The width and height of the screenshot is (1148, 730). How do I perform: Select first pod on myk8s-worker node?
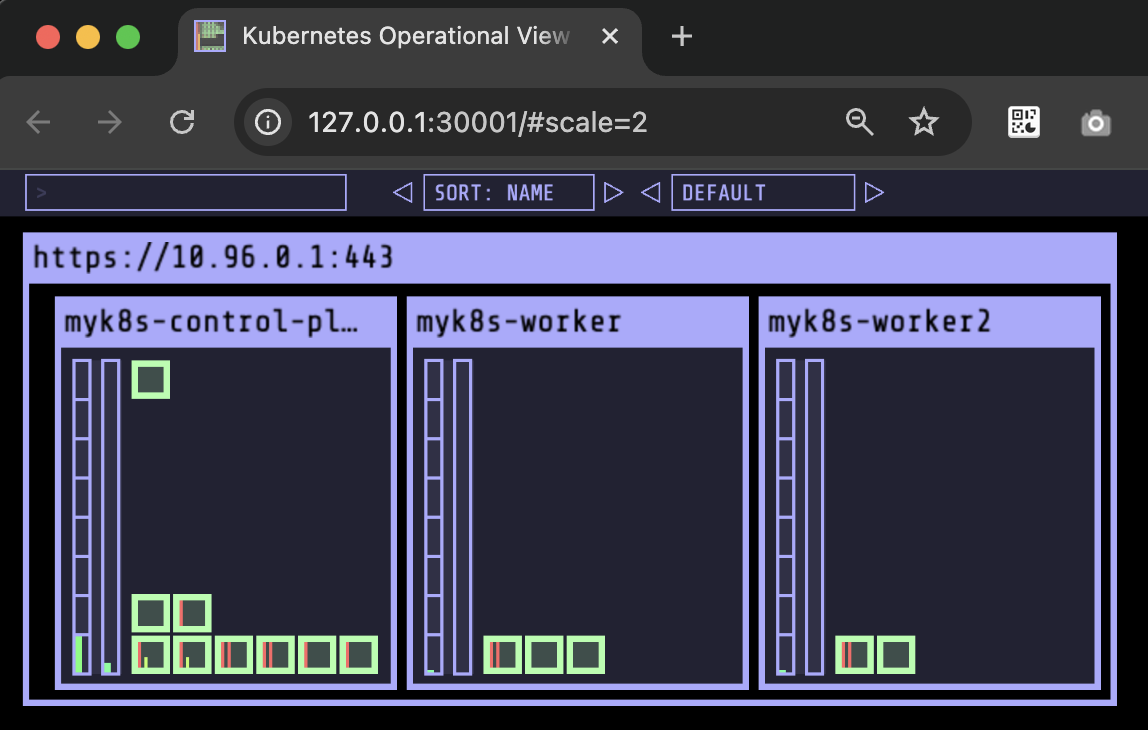tap(503, 655)
